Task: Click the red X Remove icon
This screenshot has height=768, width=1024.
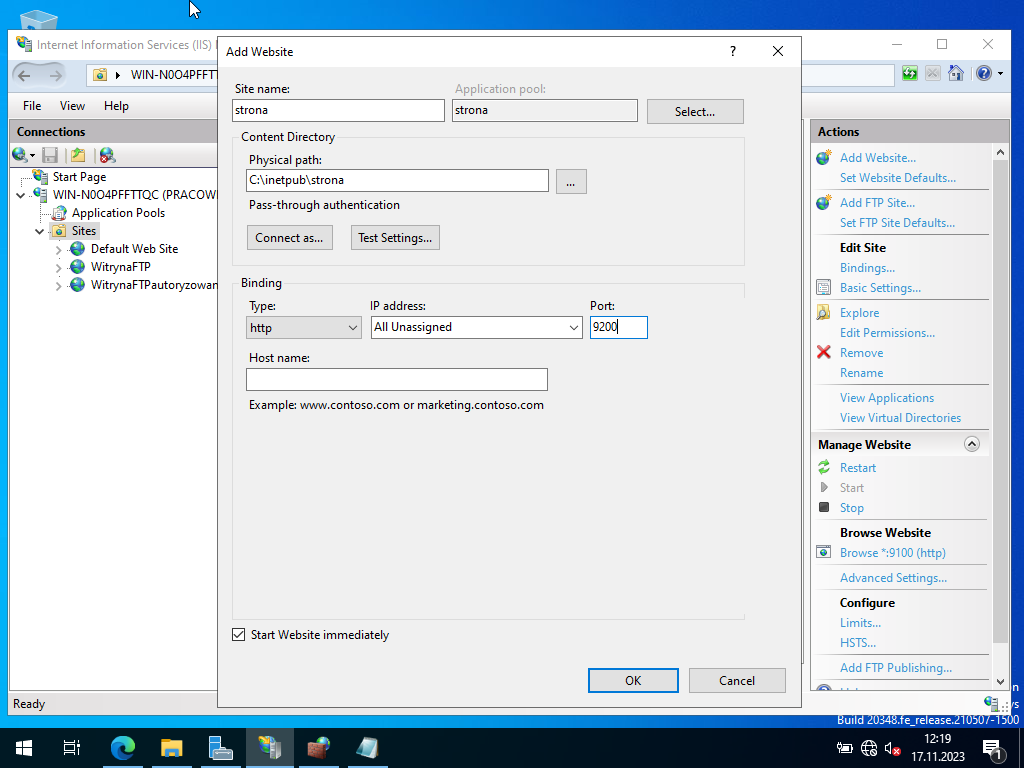Action: 824,352
